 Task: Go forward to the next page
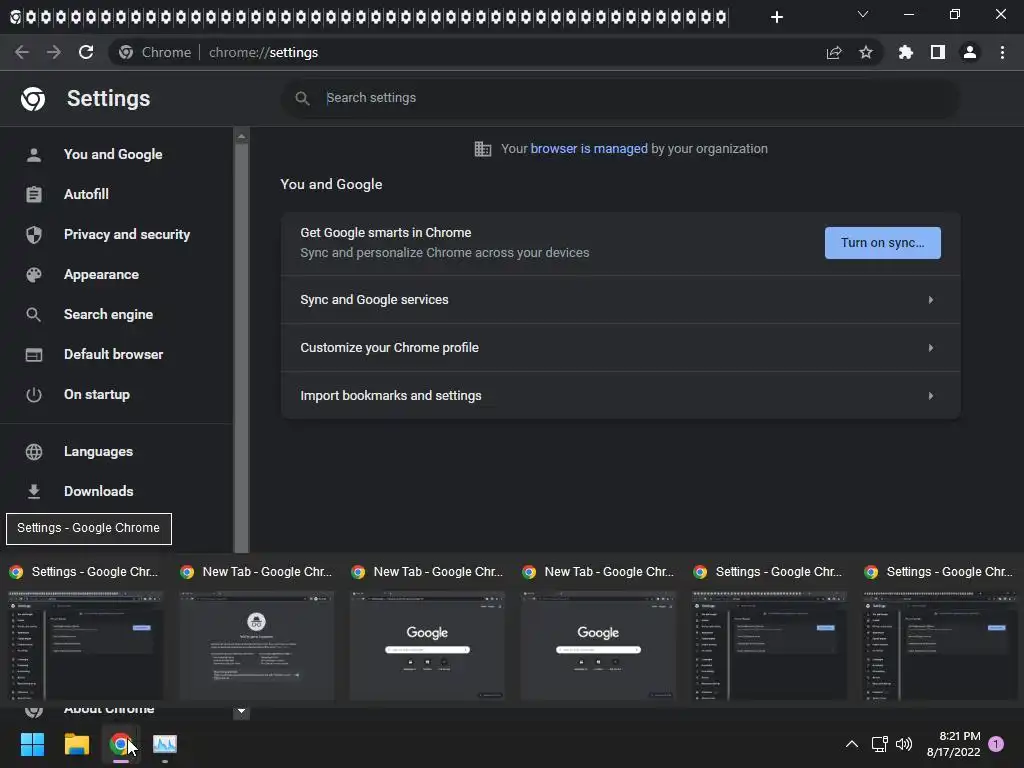54,52
